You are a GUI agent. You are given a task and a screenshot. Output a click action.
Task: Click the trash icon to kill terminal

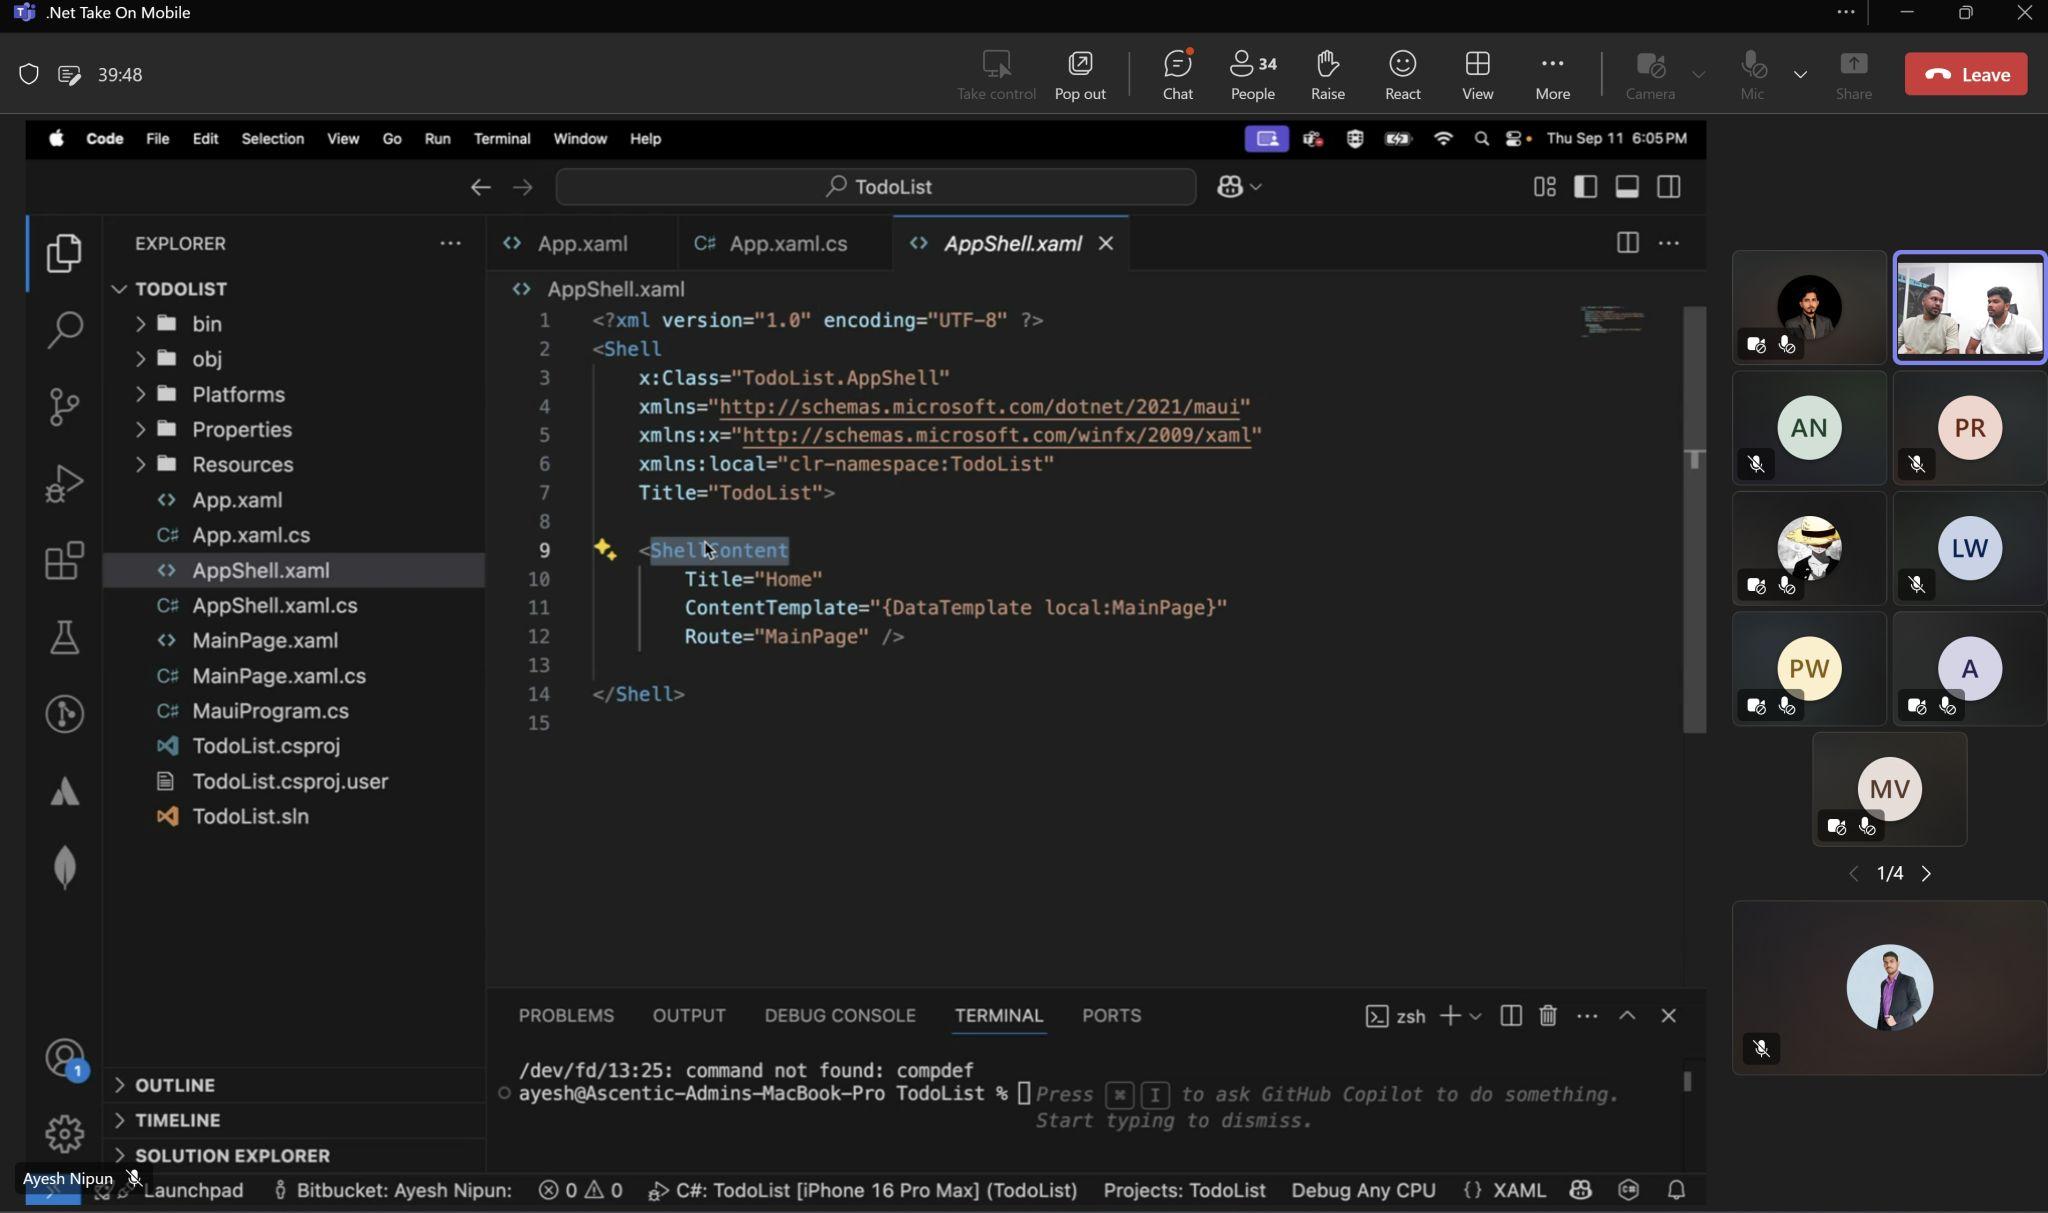click(x=1547, y=1016)
